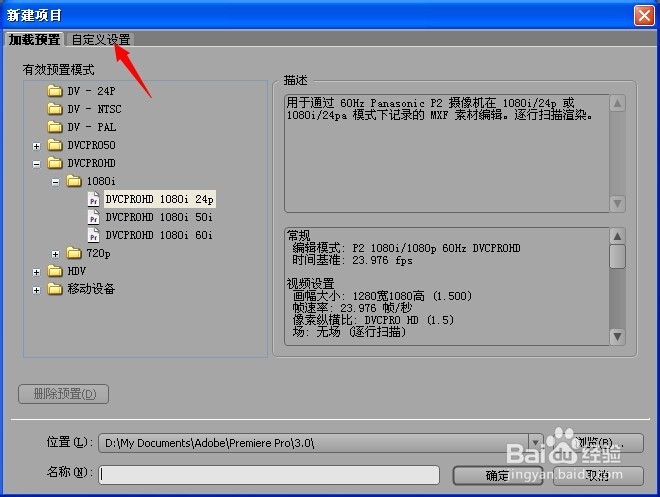Click the Pr icon of DVCPROHD 1080i 60i
The width and height of the screenshot is (660, 497).
(x=94, y=235)
